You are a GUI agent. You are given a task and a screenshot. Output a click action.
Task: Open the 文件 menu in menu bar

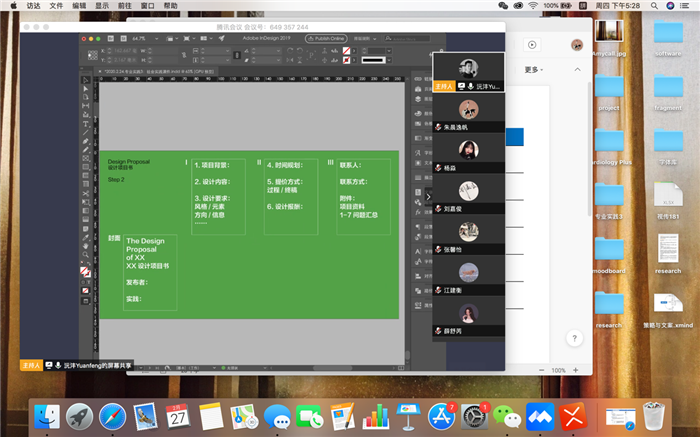pyautogui.click(x=57, y=6)
